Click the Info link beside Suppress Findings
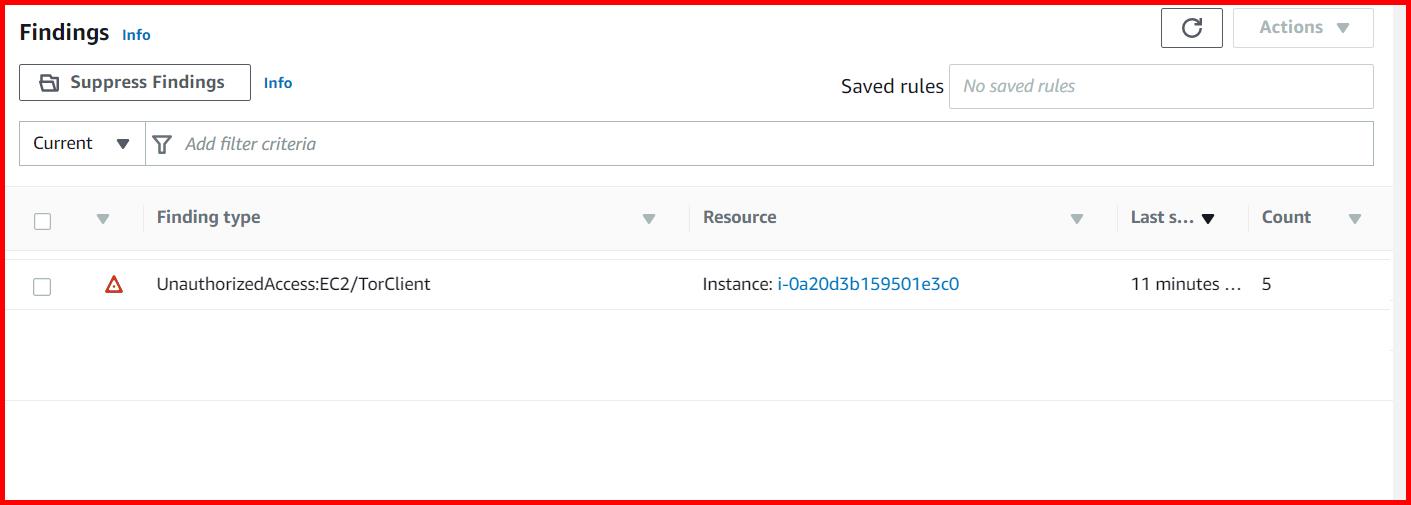The width and height of the screenshot is (1411, 505). click(278, 83)
